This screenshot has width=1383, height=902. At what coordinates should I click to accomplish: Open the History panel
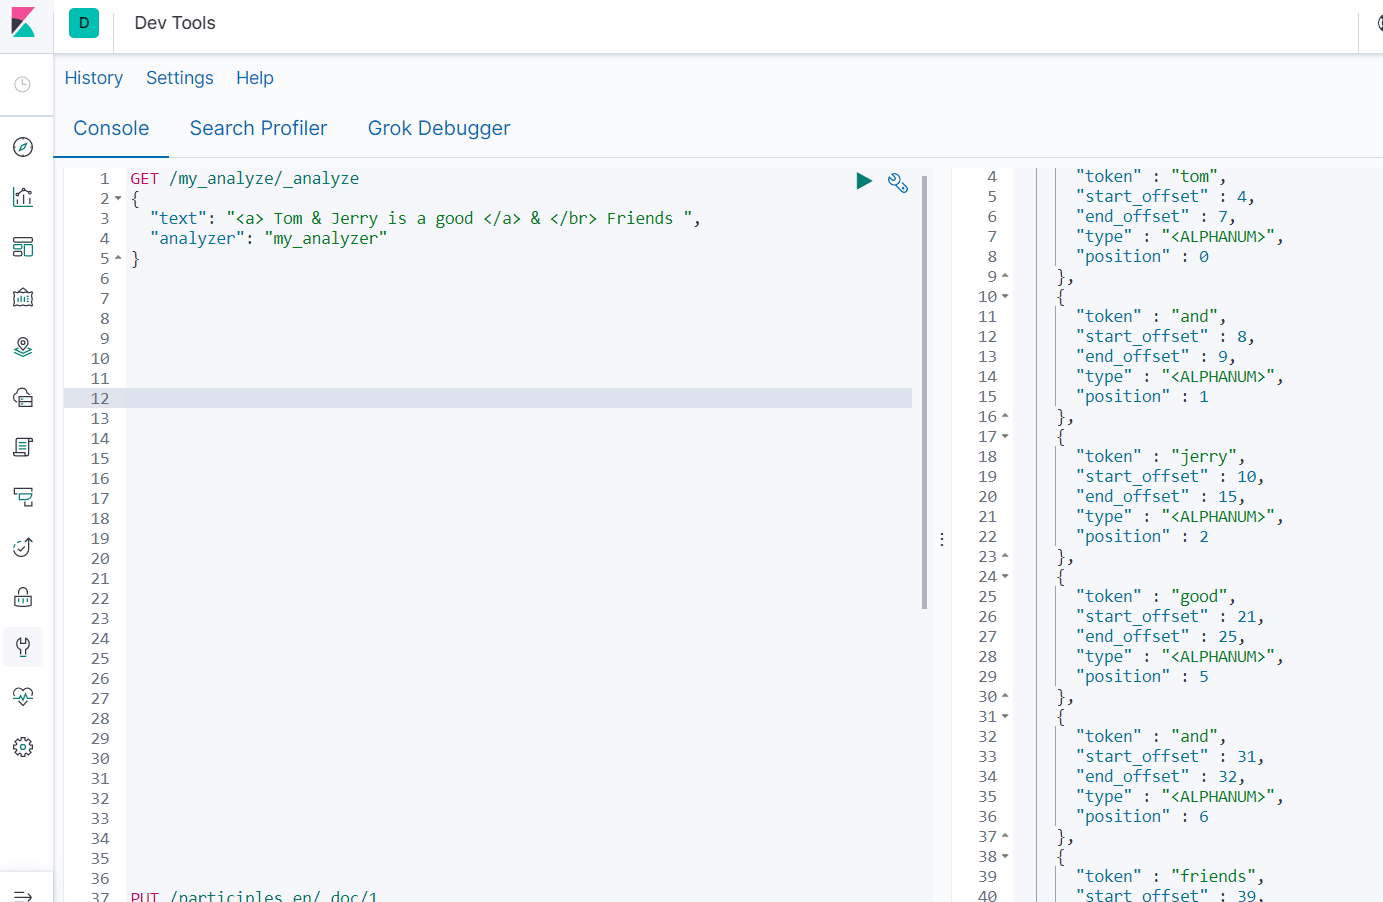coord(94,78)
